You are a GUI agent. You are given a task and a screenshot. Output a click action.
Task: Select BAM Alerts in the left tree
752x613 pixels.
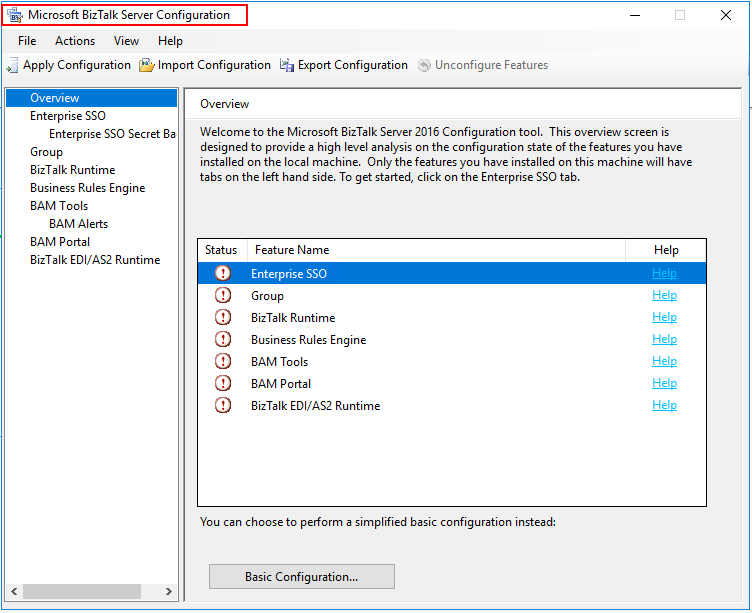(x=78, y=224)
